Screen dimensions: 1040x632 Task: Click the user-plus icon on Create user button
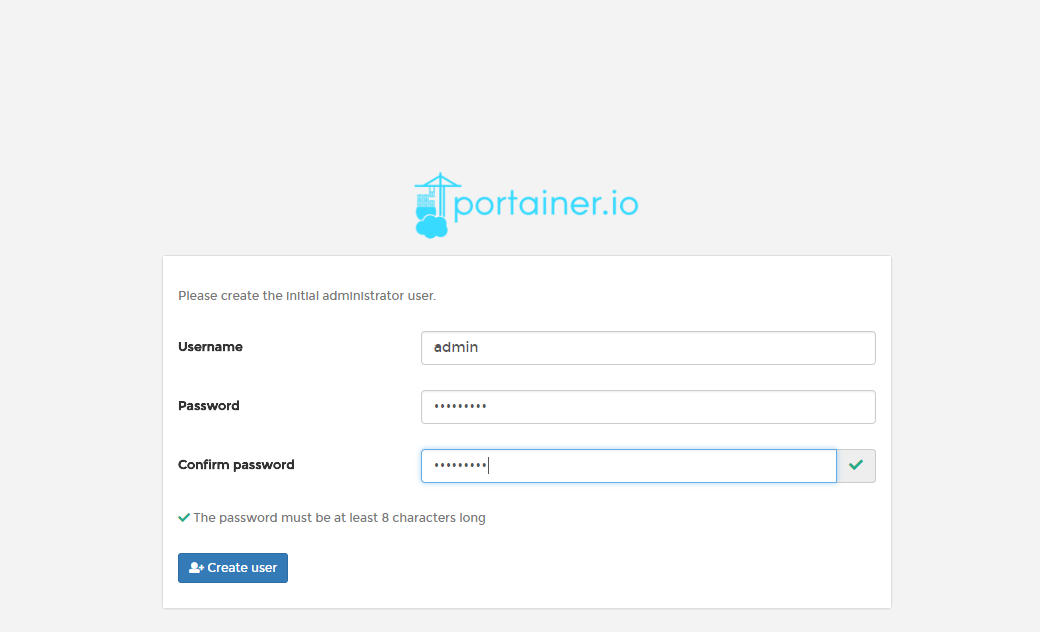coord(196,568)
